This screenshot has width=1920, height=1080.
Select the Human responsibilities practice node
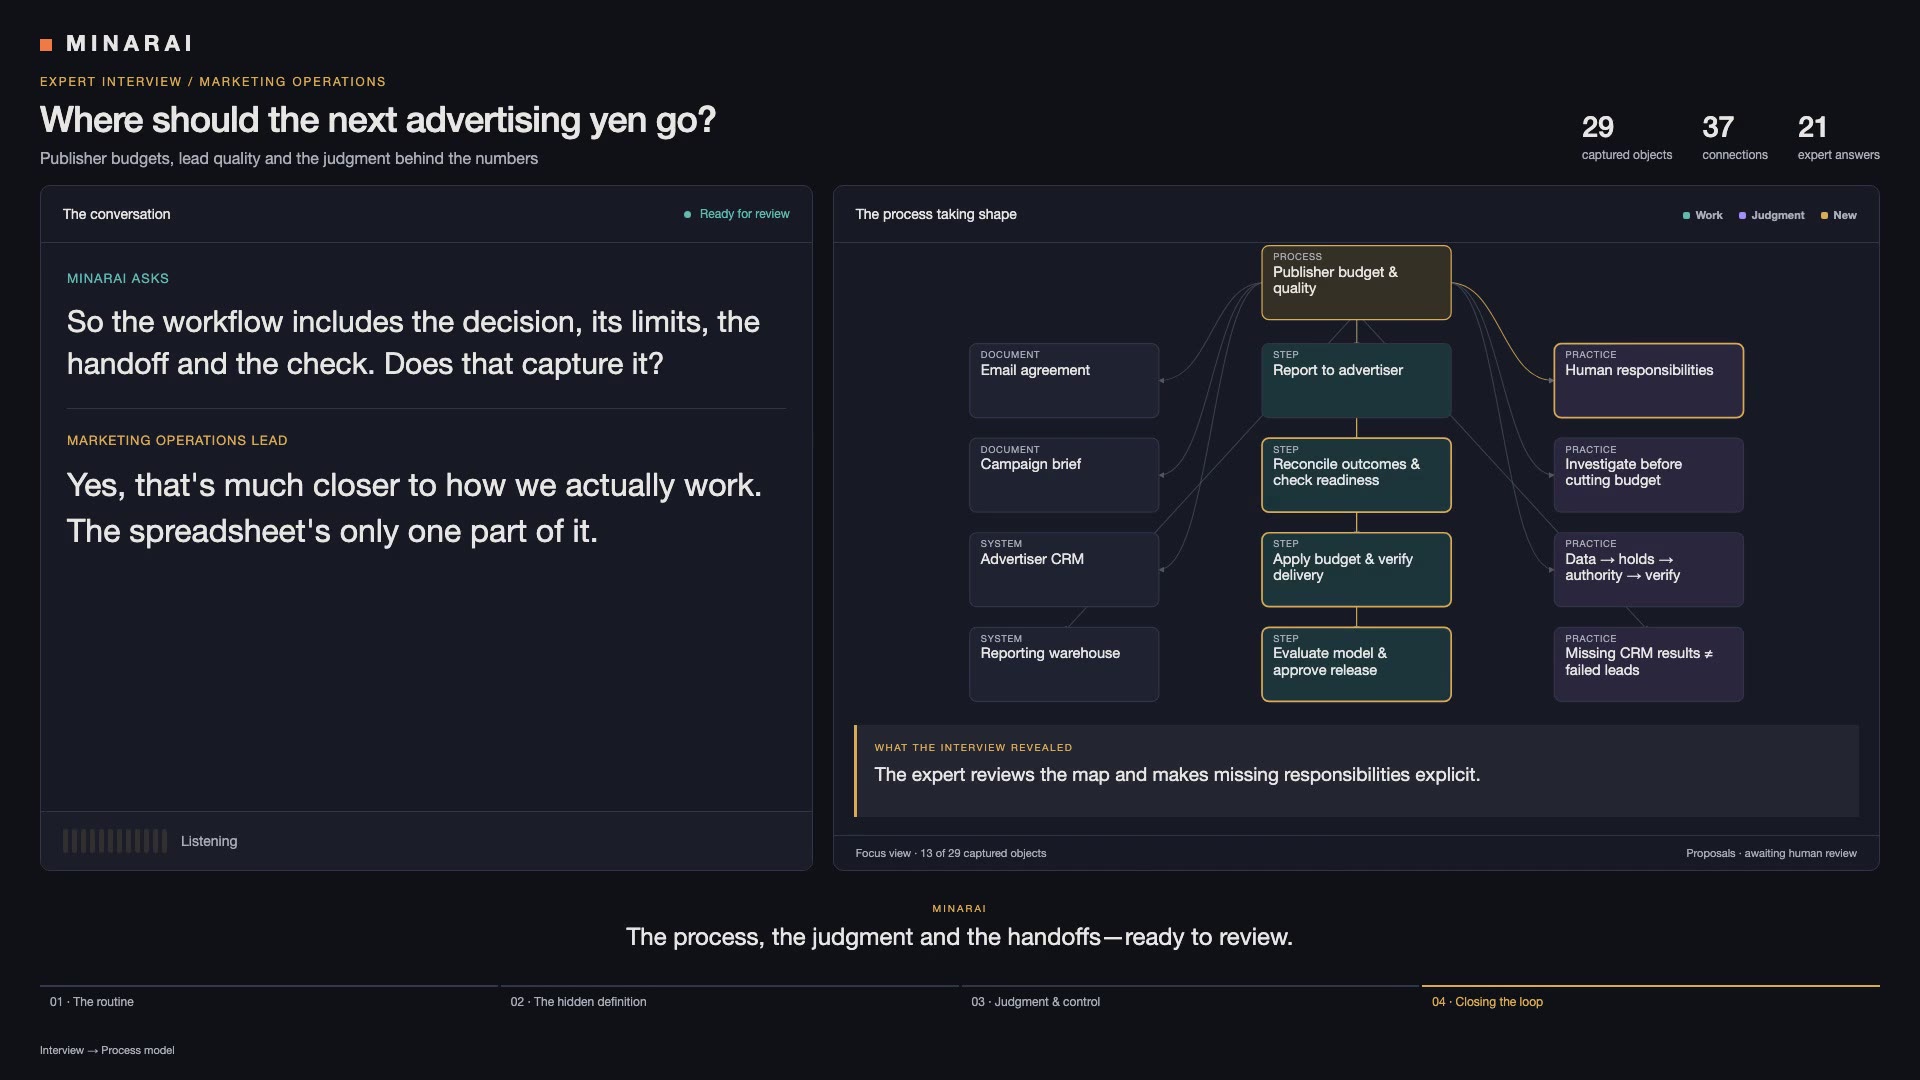(x=1648, y=381)
